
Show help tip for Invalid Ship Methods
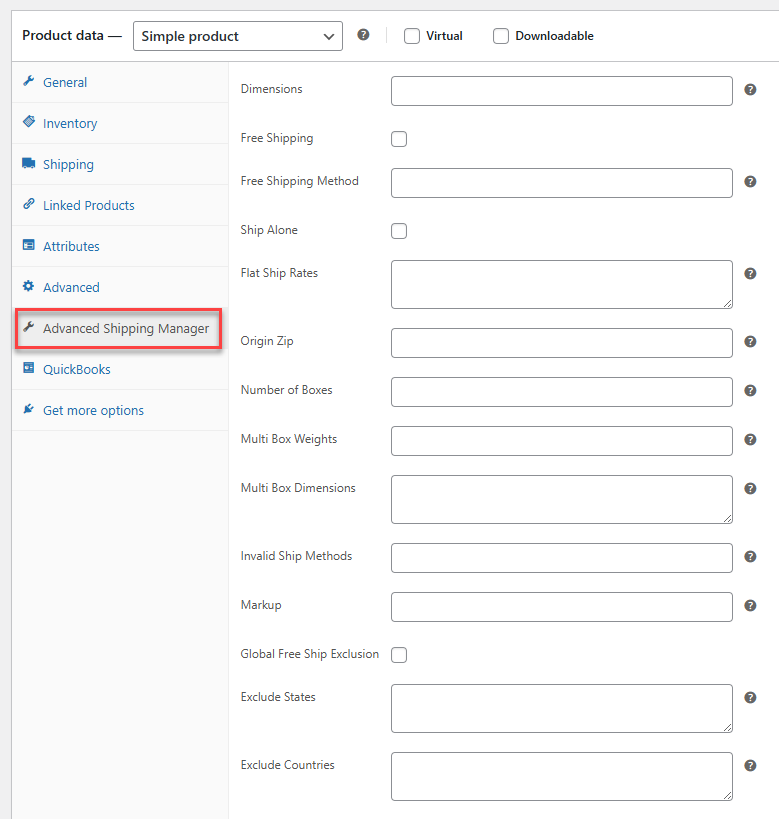750,557
